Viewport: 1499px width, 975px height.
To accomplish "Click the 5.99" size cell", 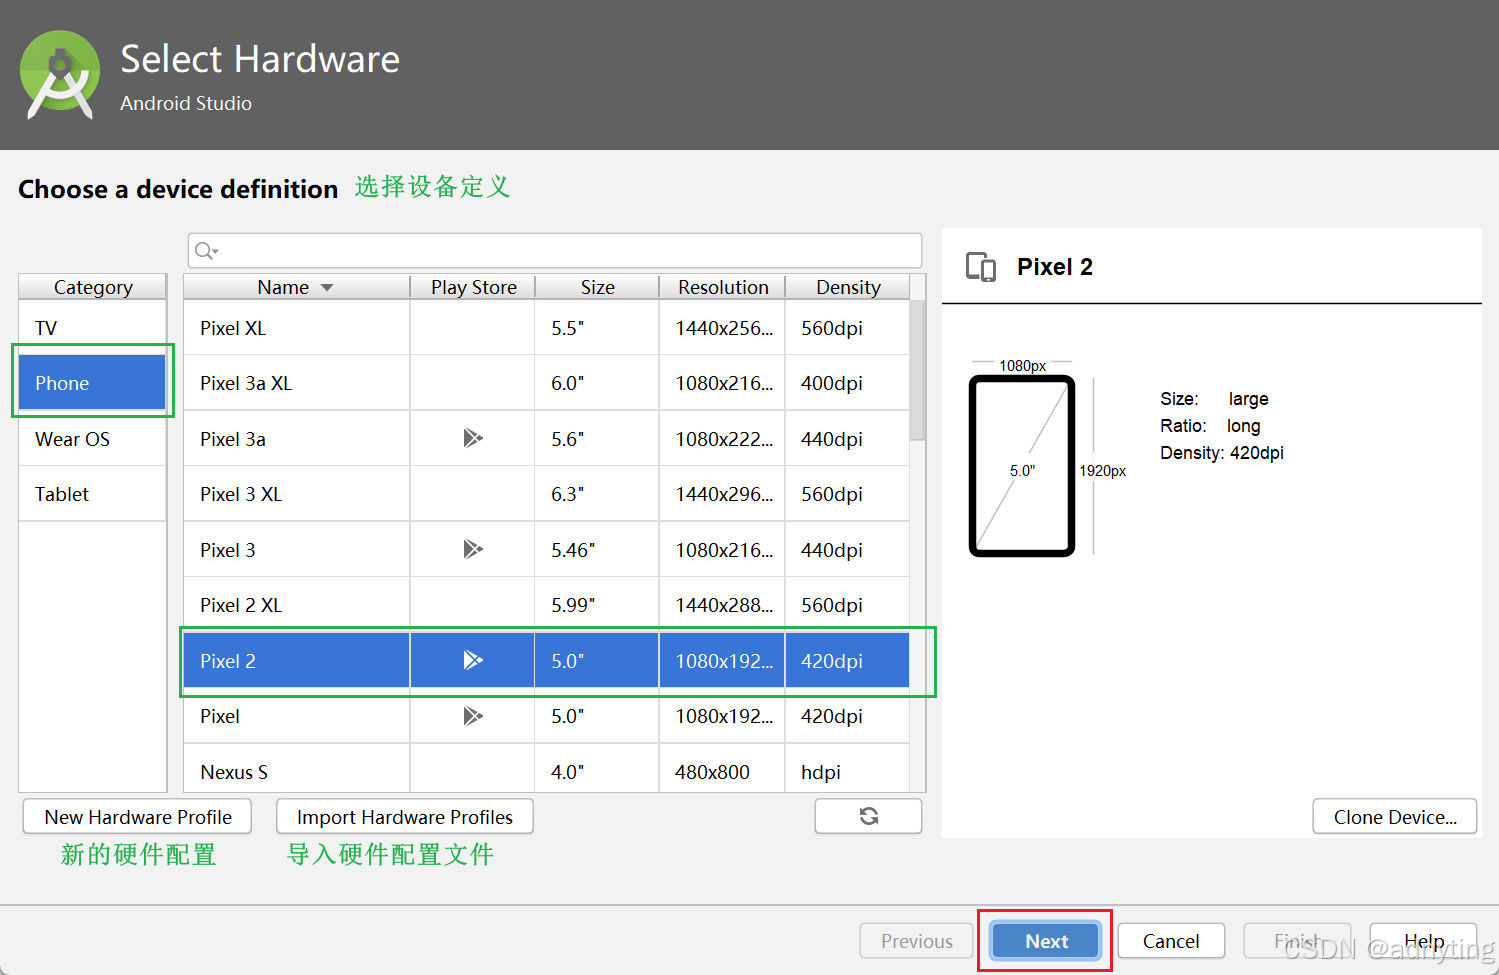I will pyautogui.click(x=597, y=605).
